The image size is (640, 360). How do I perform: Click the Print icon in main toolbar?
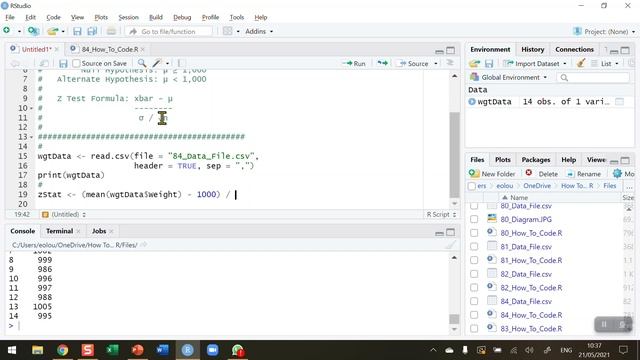click(x=111, y=31)
